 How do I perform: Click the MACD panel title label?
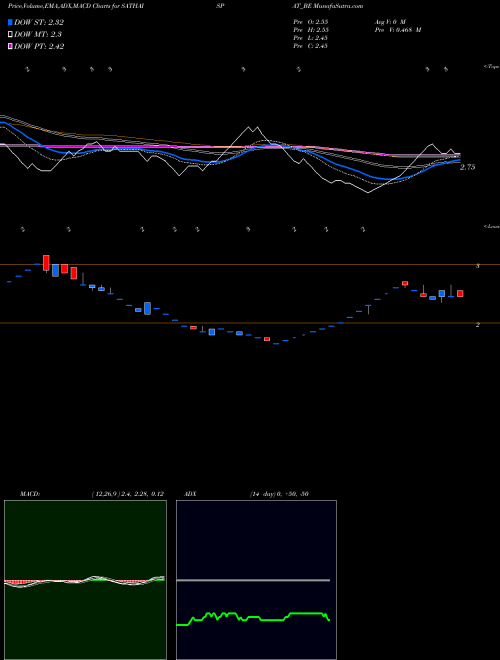point(29,494)
